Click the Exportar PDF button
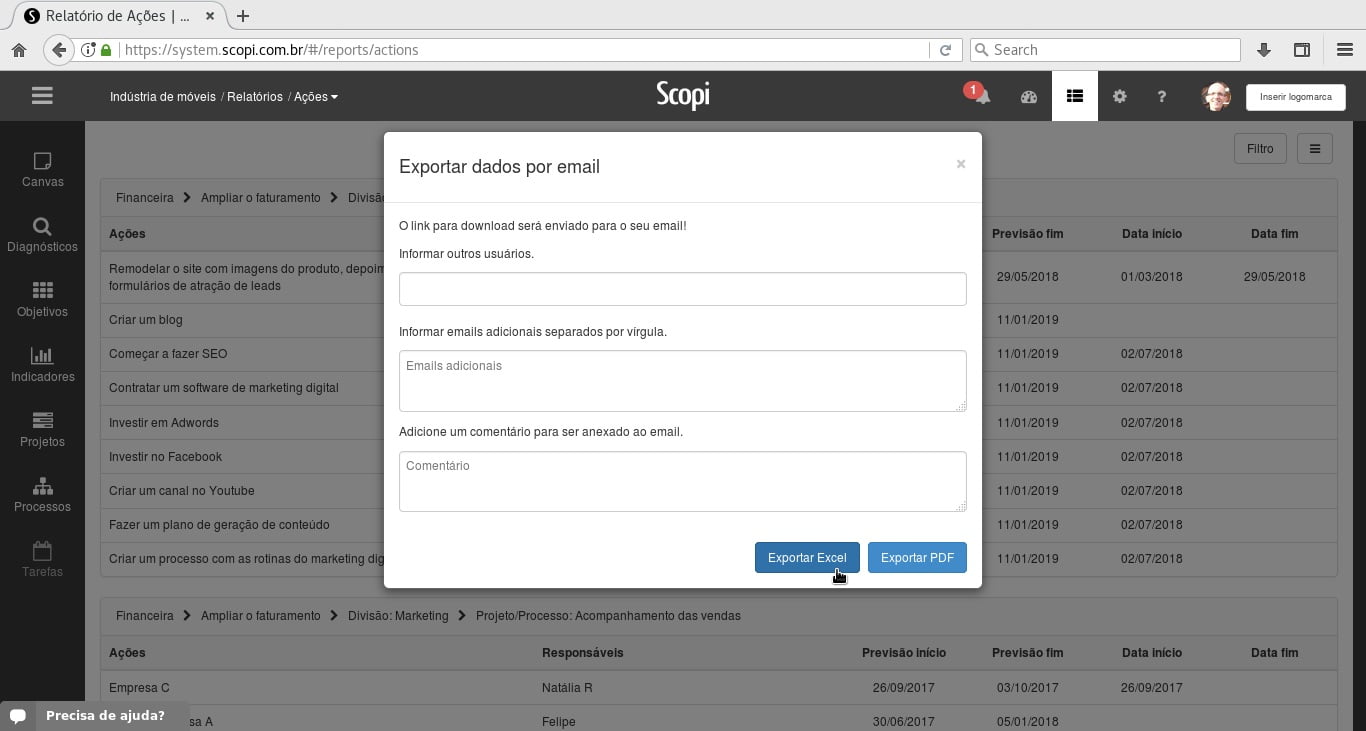 pyautogui.click(x=917, y=558)
